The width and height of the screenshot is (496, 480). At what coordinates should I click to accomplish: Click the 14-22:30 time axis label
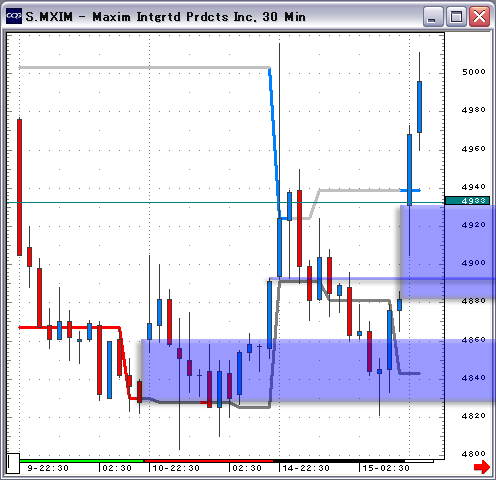pos(306,468)
